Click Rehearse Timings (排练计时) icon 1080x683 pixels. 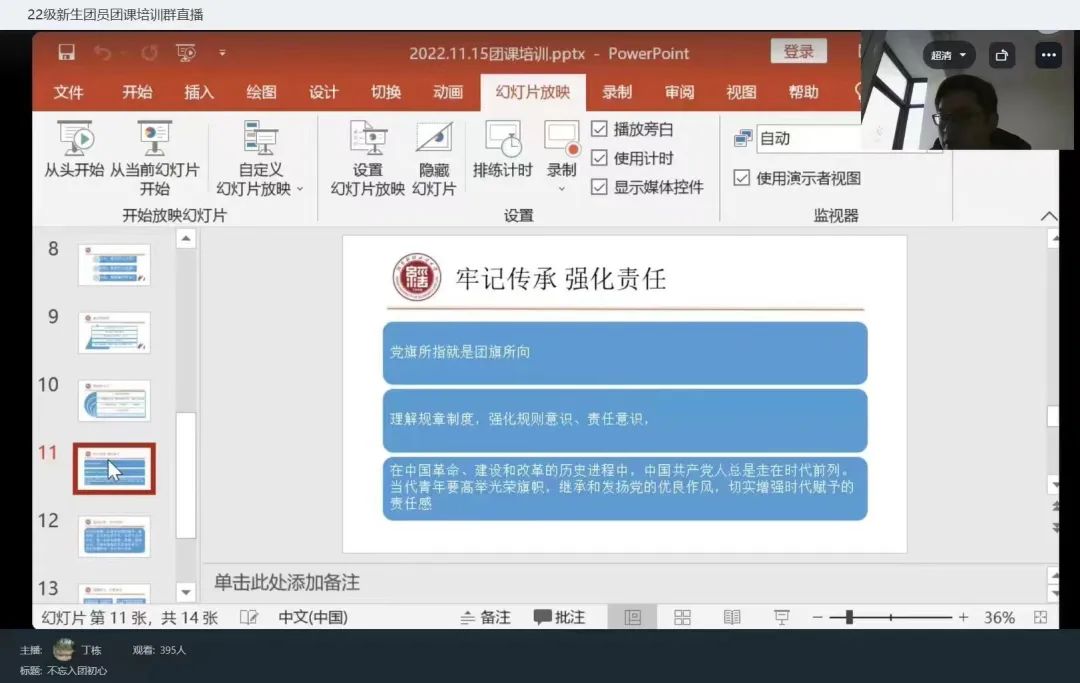(503, 140)
